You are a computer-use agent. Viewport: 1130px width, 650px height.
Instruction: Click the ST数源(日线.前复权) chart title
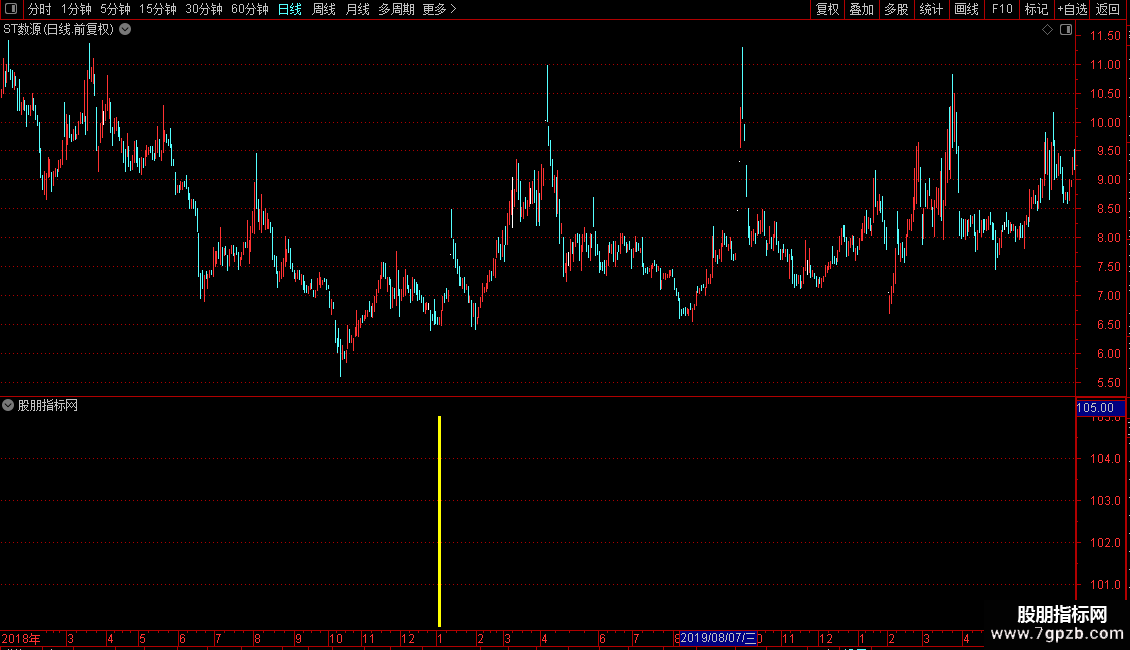(x=58, y=30)
